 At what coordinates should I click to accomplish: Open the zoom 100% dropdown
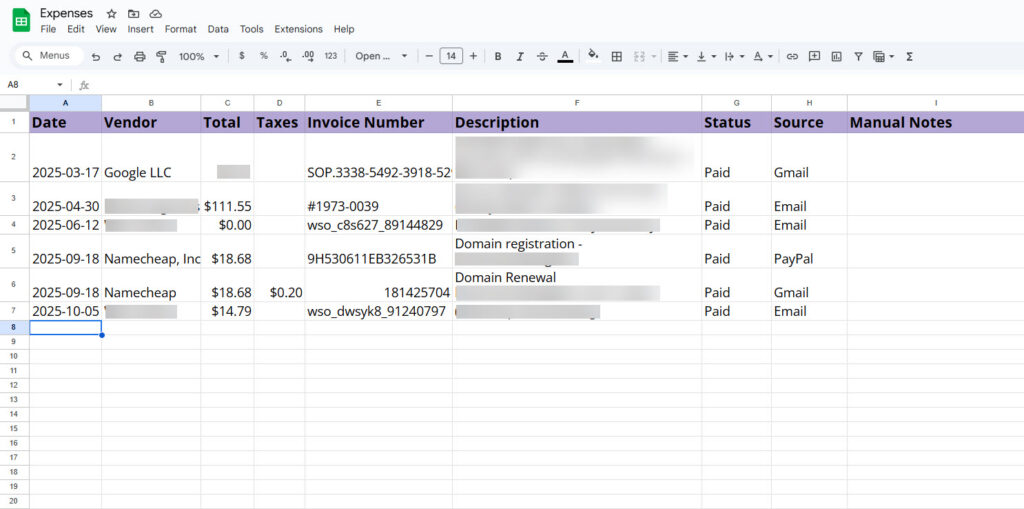(199, 57)
